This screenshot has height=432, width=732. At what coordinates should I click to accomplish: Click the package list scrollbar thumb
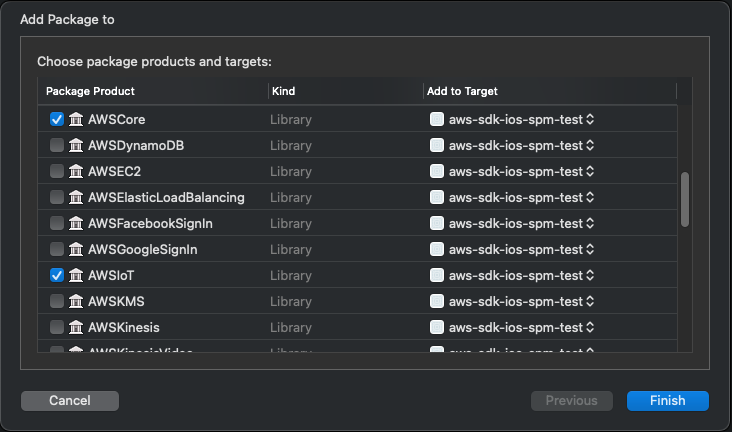pyautogui.click(x=685, y=199)
